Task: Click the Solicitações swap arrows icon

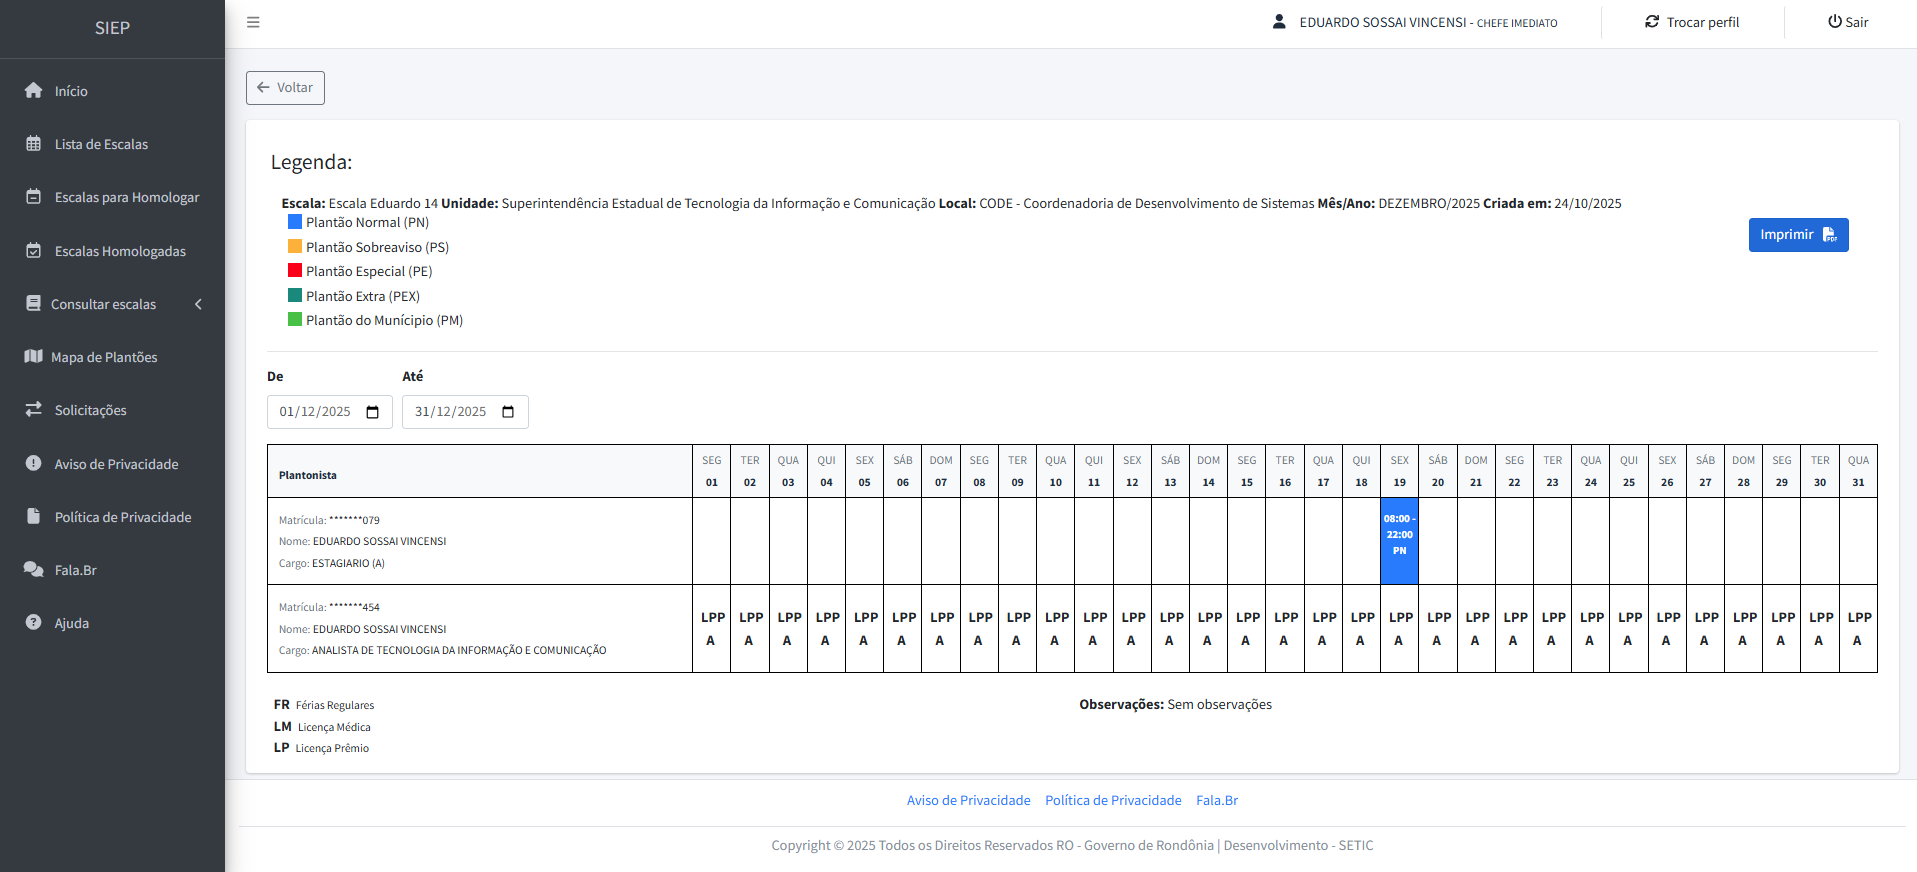Action: point(34,410)
